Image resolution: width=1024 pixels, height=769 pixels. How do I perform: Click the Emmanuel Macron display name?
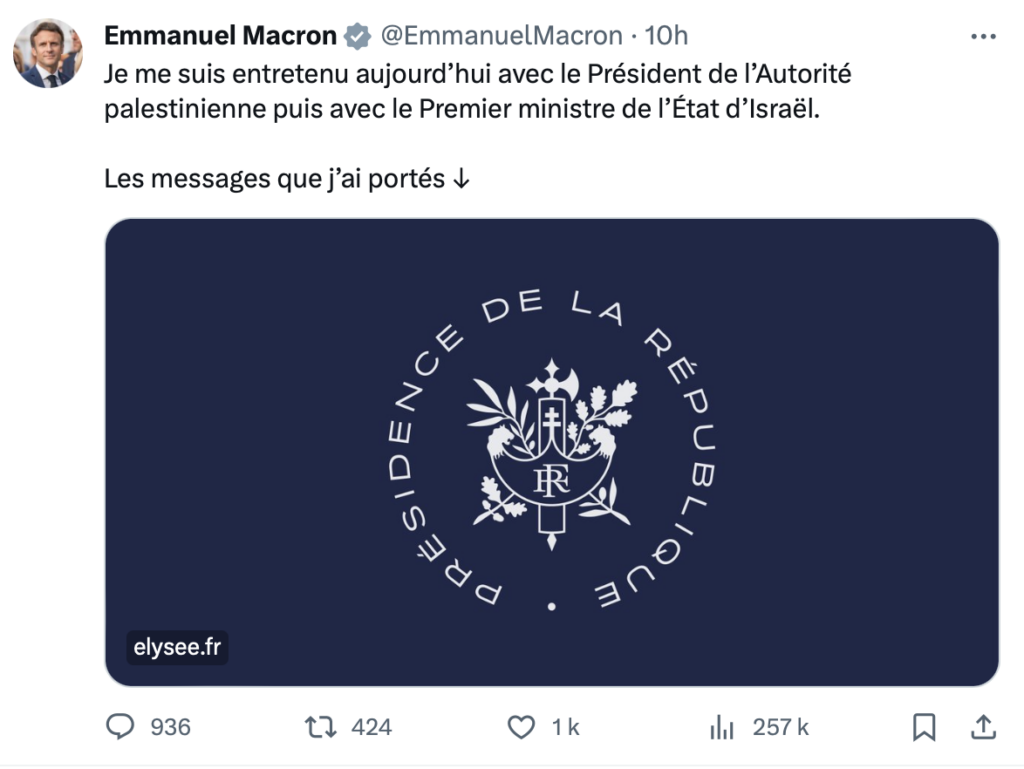tap(220, 36)
